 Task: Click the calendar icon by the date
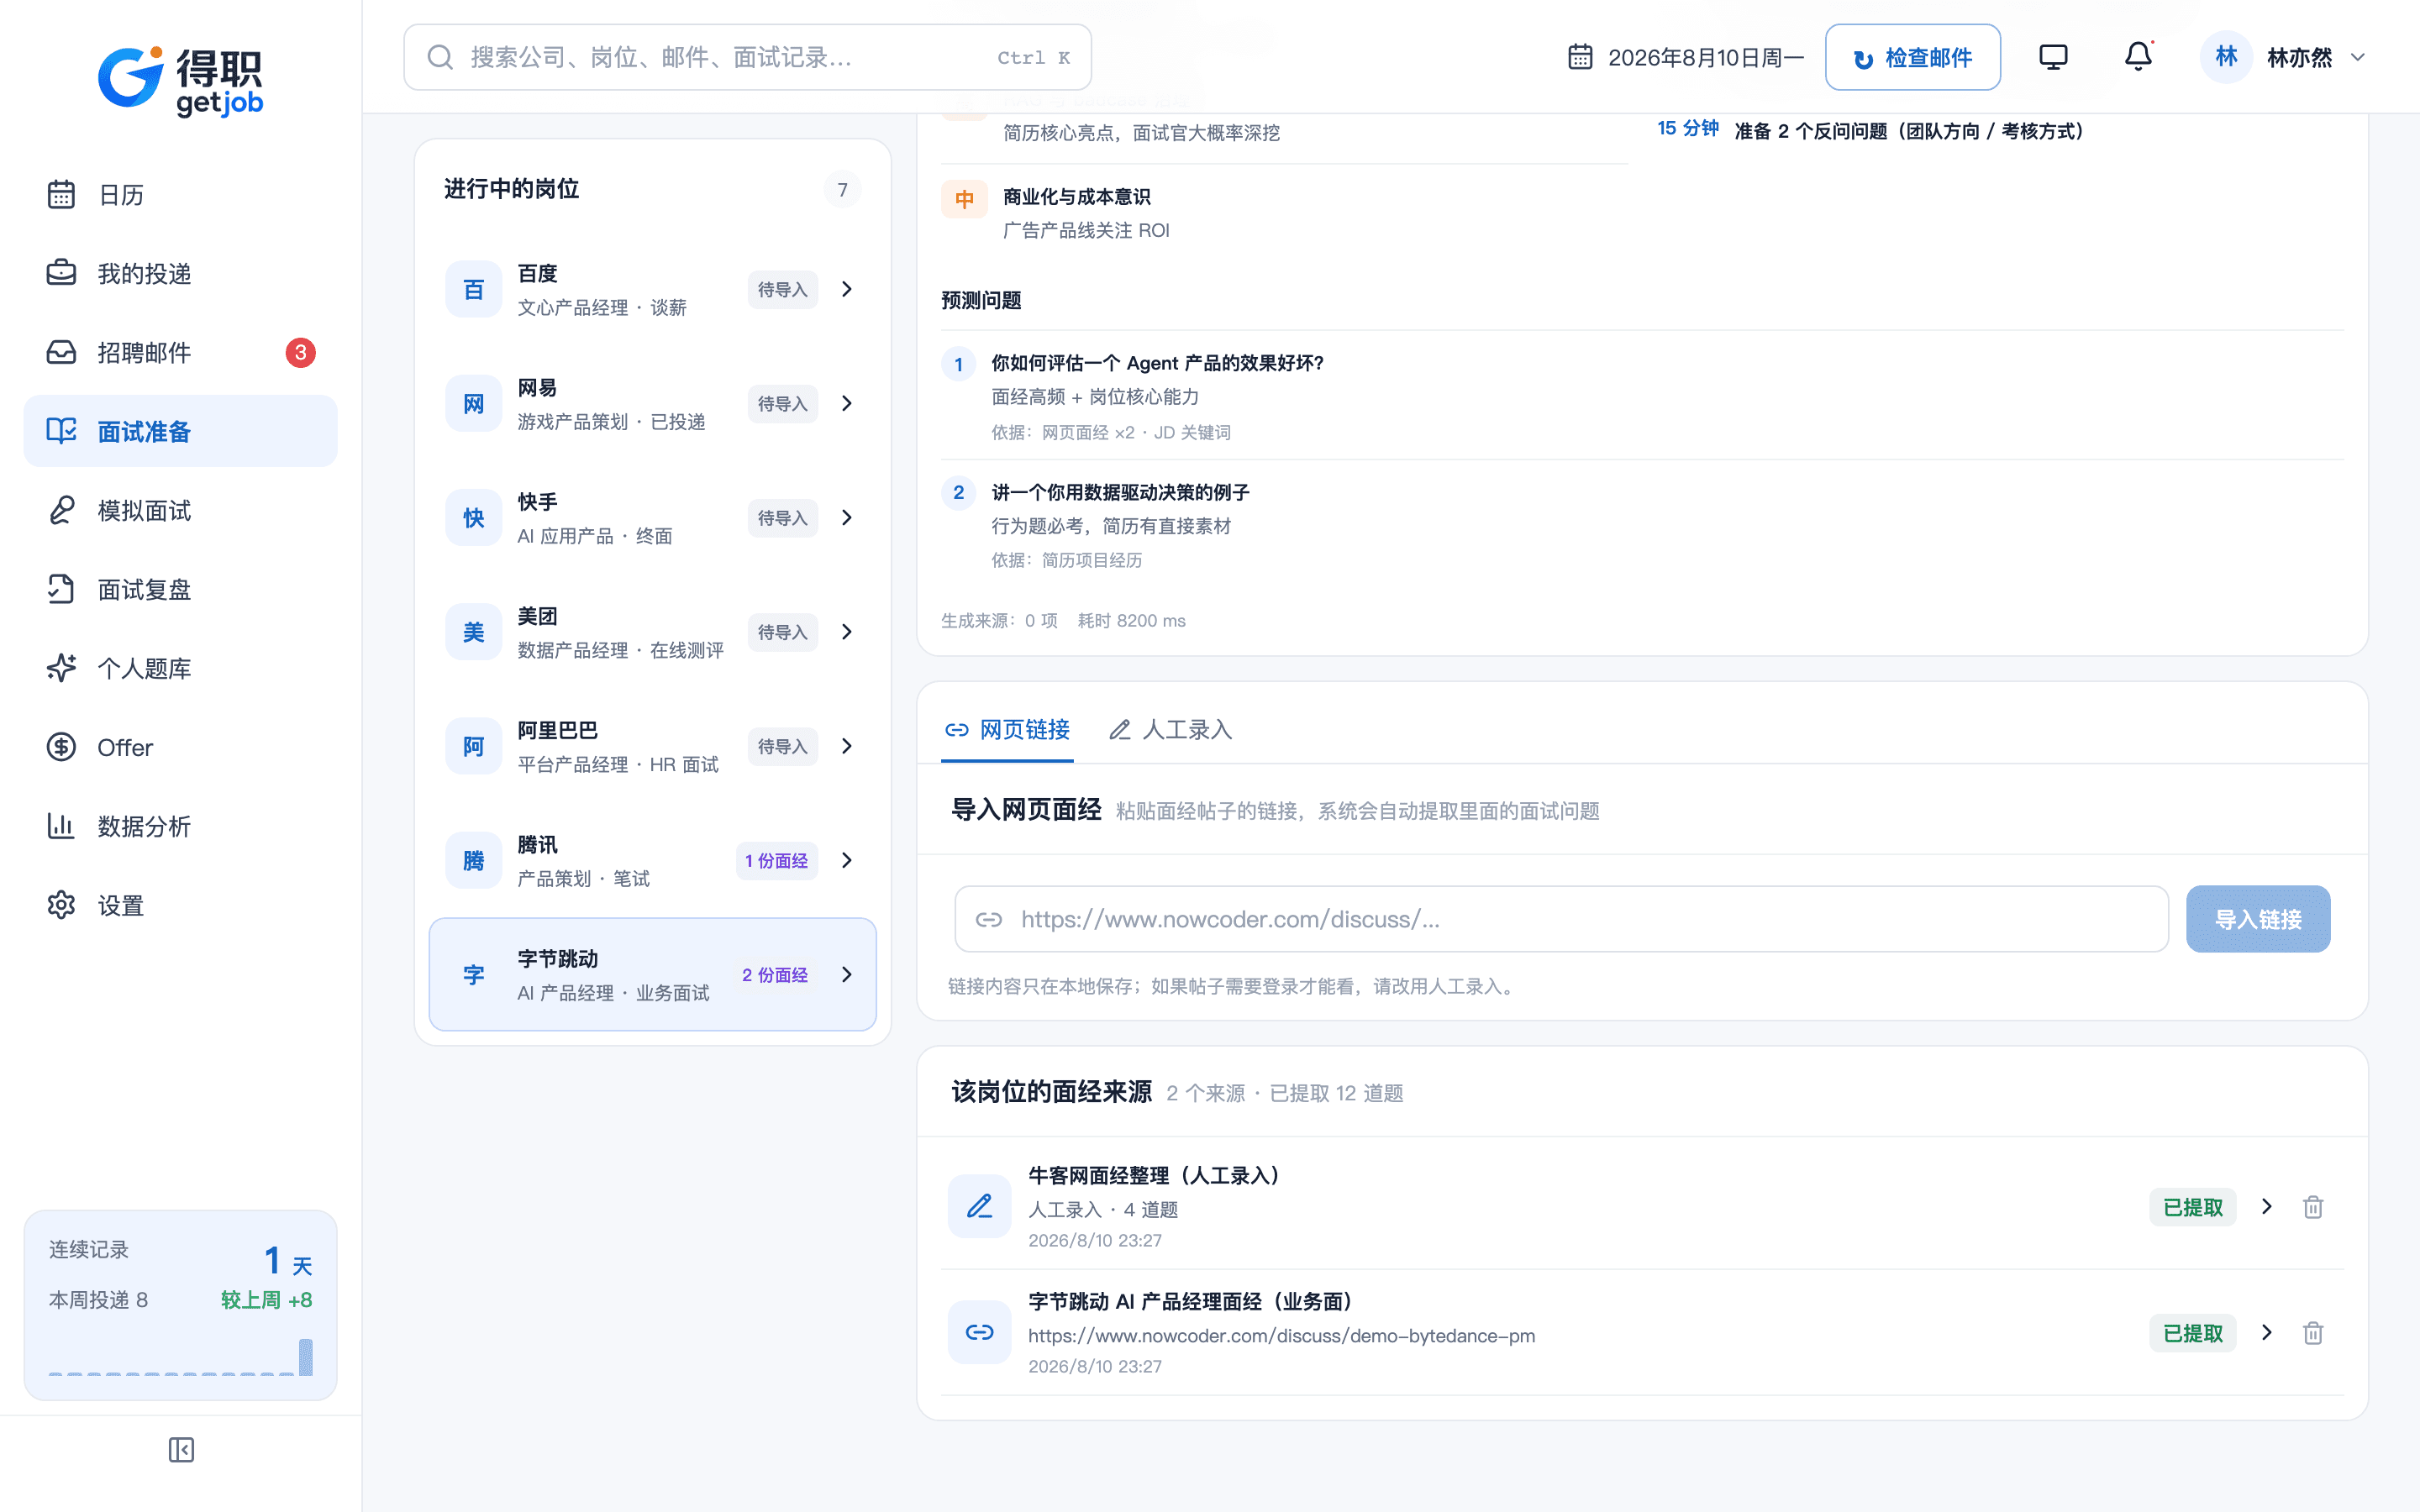tap(1580, 57)
